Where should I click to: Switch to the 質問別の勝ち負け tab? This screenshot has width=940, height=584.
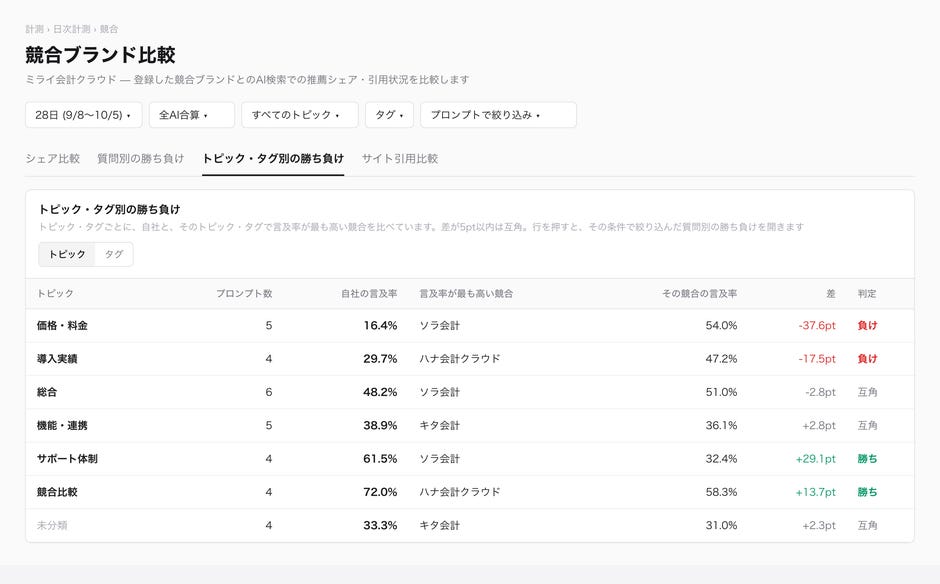pyautogui.click(x=140, y=158)
